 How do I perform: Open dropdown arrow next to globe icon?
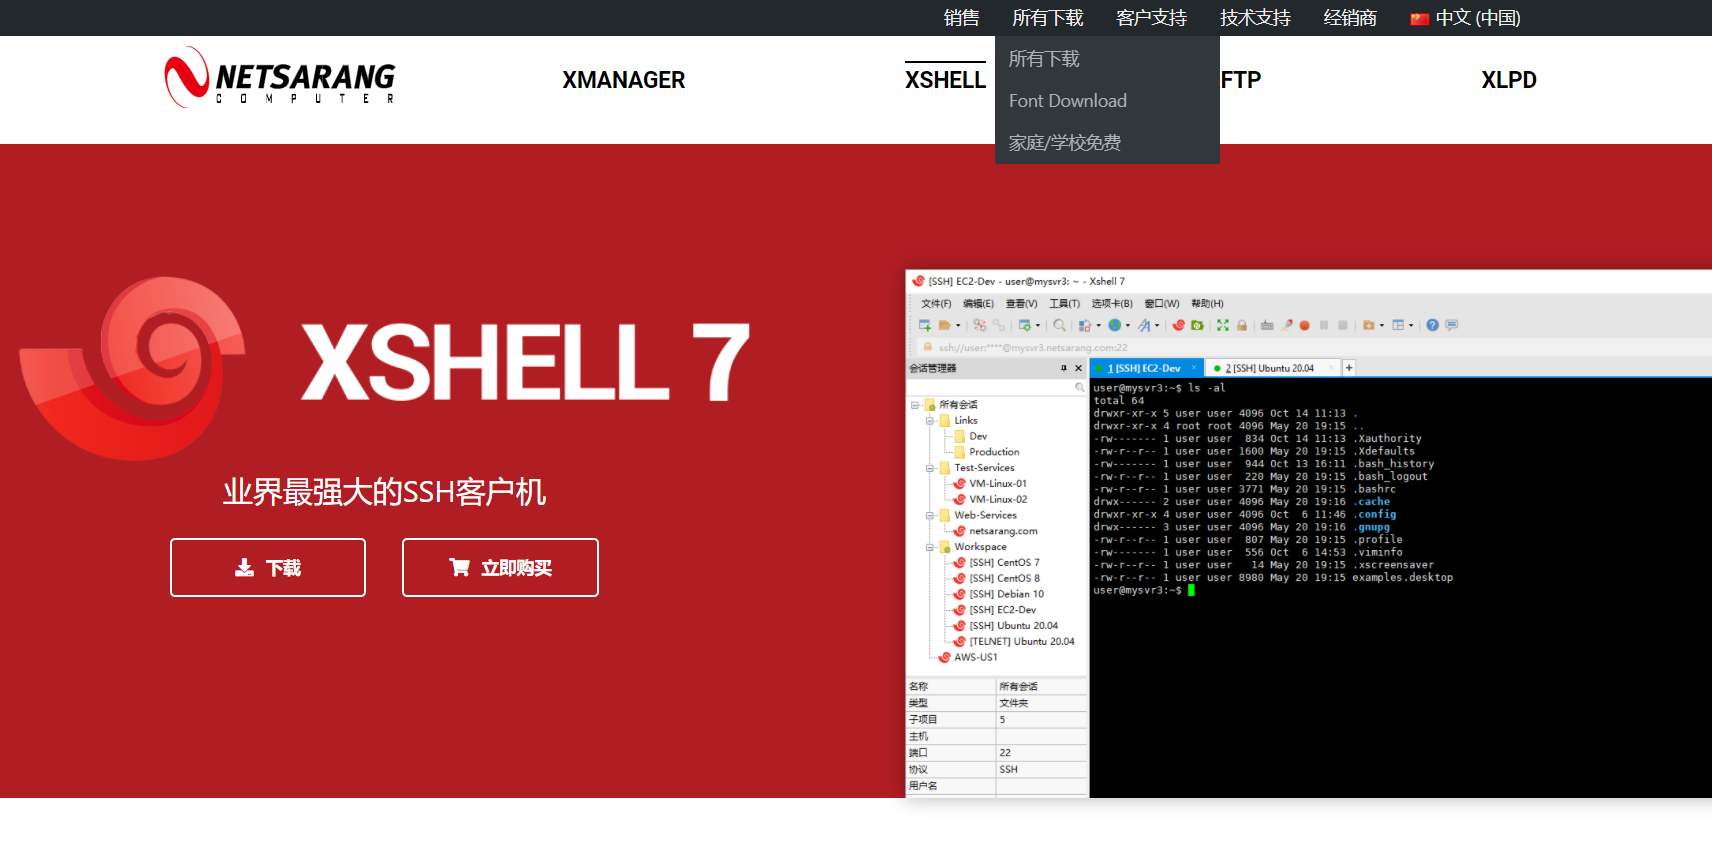(1128, 325)
